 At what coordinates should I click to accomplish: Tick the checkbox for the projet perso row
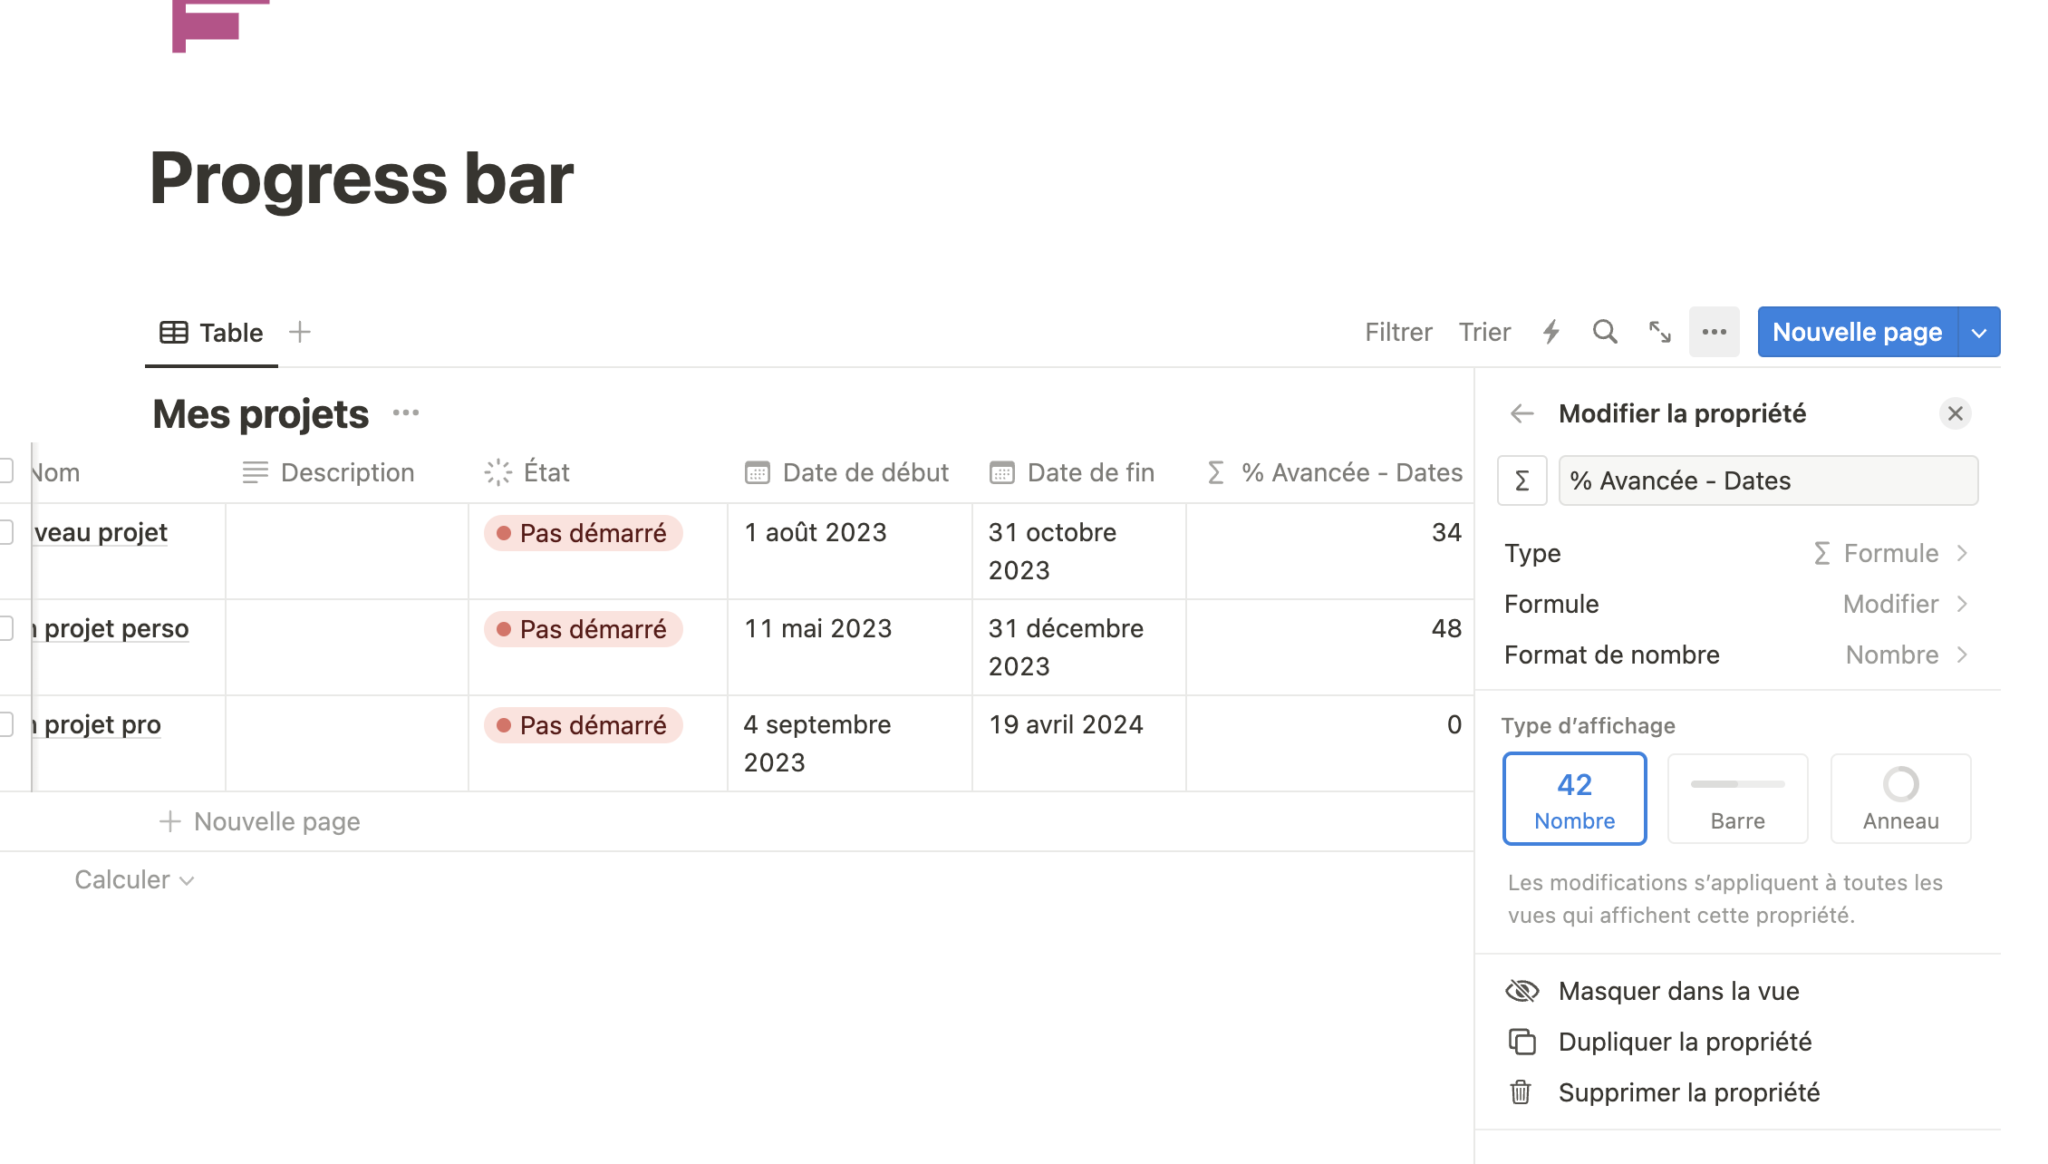6,628
